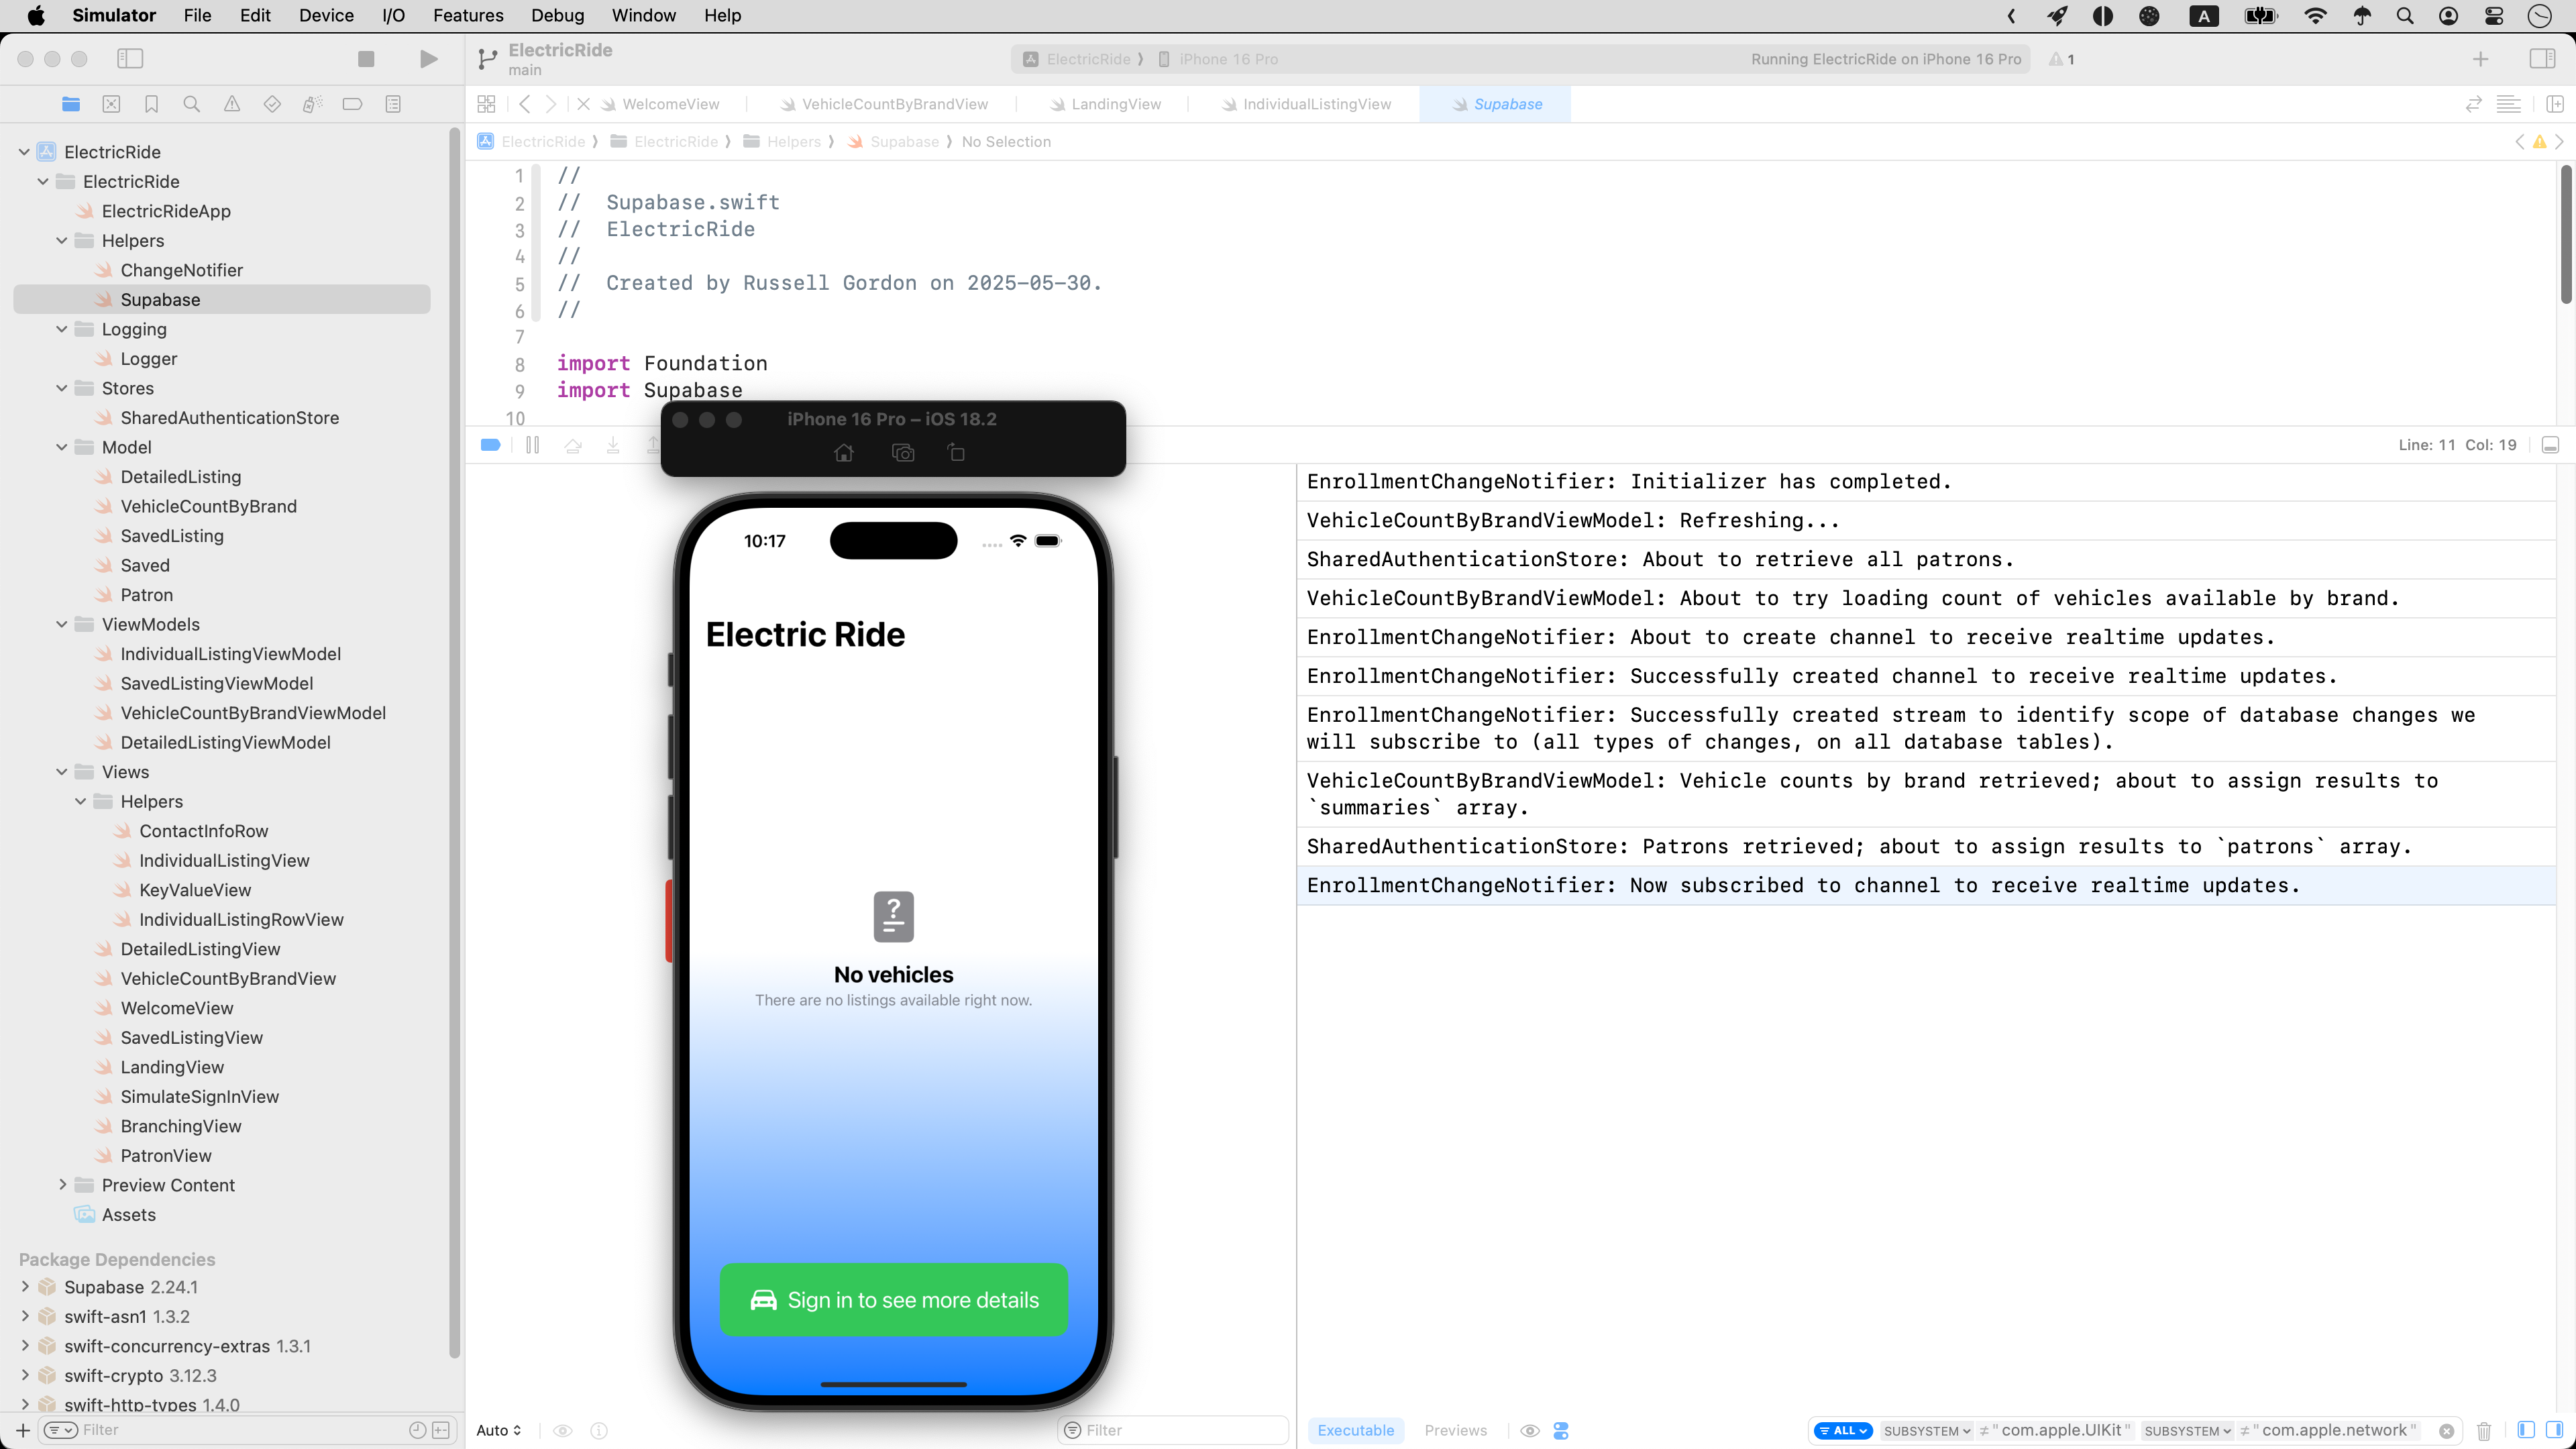Screen dimensions: 2576x1449
Task: Collapse the ViewModels folder
Action: click(62, 624)
